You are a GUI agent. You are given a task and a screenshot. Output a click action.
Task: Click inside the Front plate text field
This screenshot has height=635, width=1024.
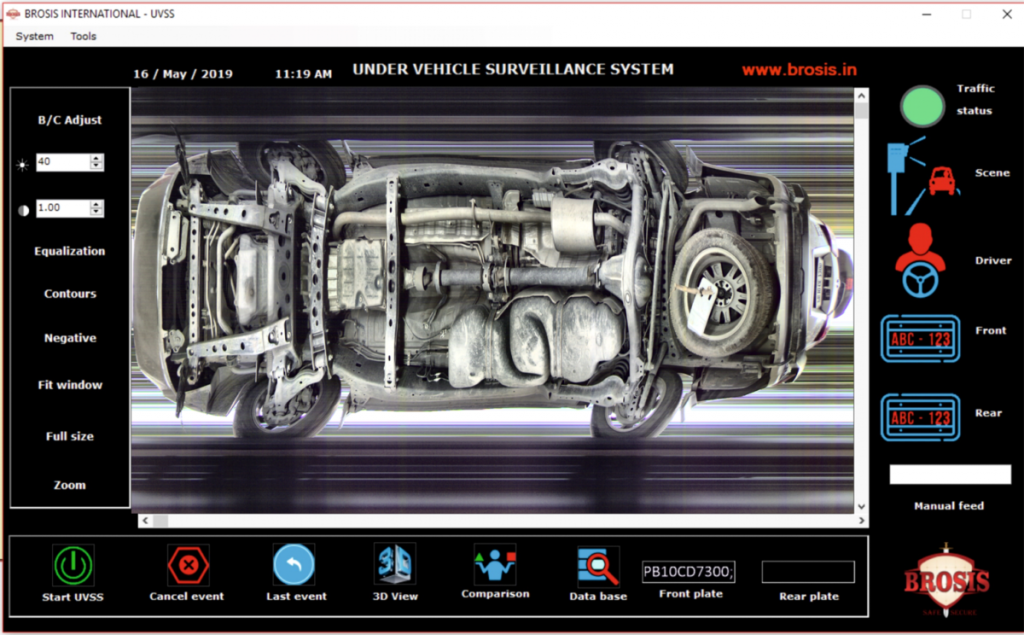[690, 569]
